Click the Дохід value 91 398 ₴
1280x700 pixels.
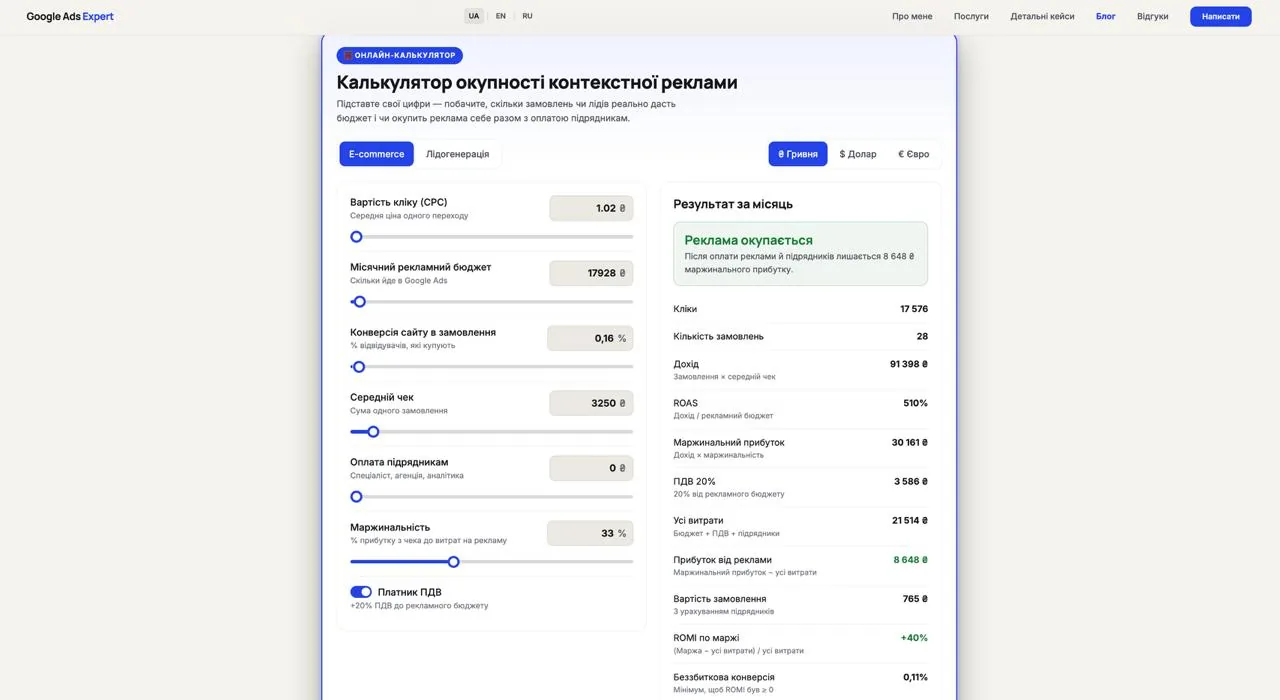click(x=909, y=364)
